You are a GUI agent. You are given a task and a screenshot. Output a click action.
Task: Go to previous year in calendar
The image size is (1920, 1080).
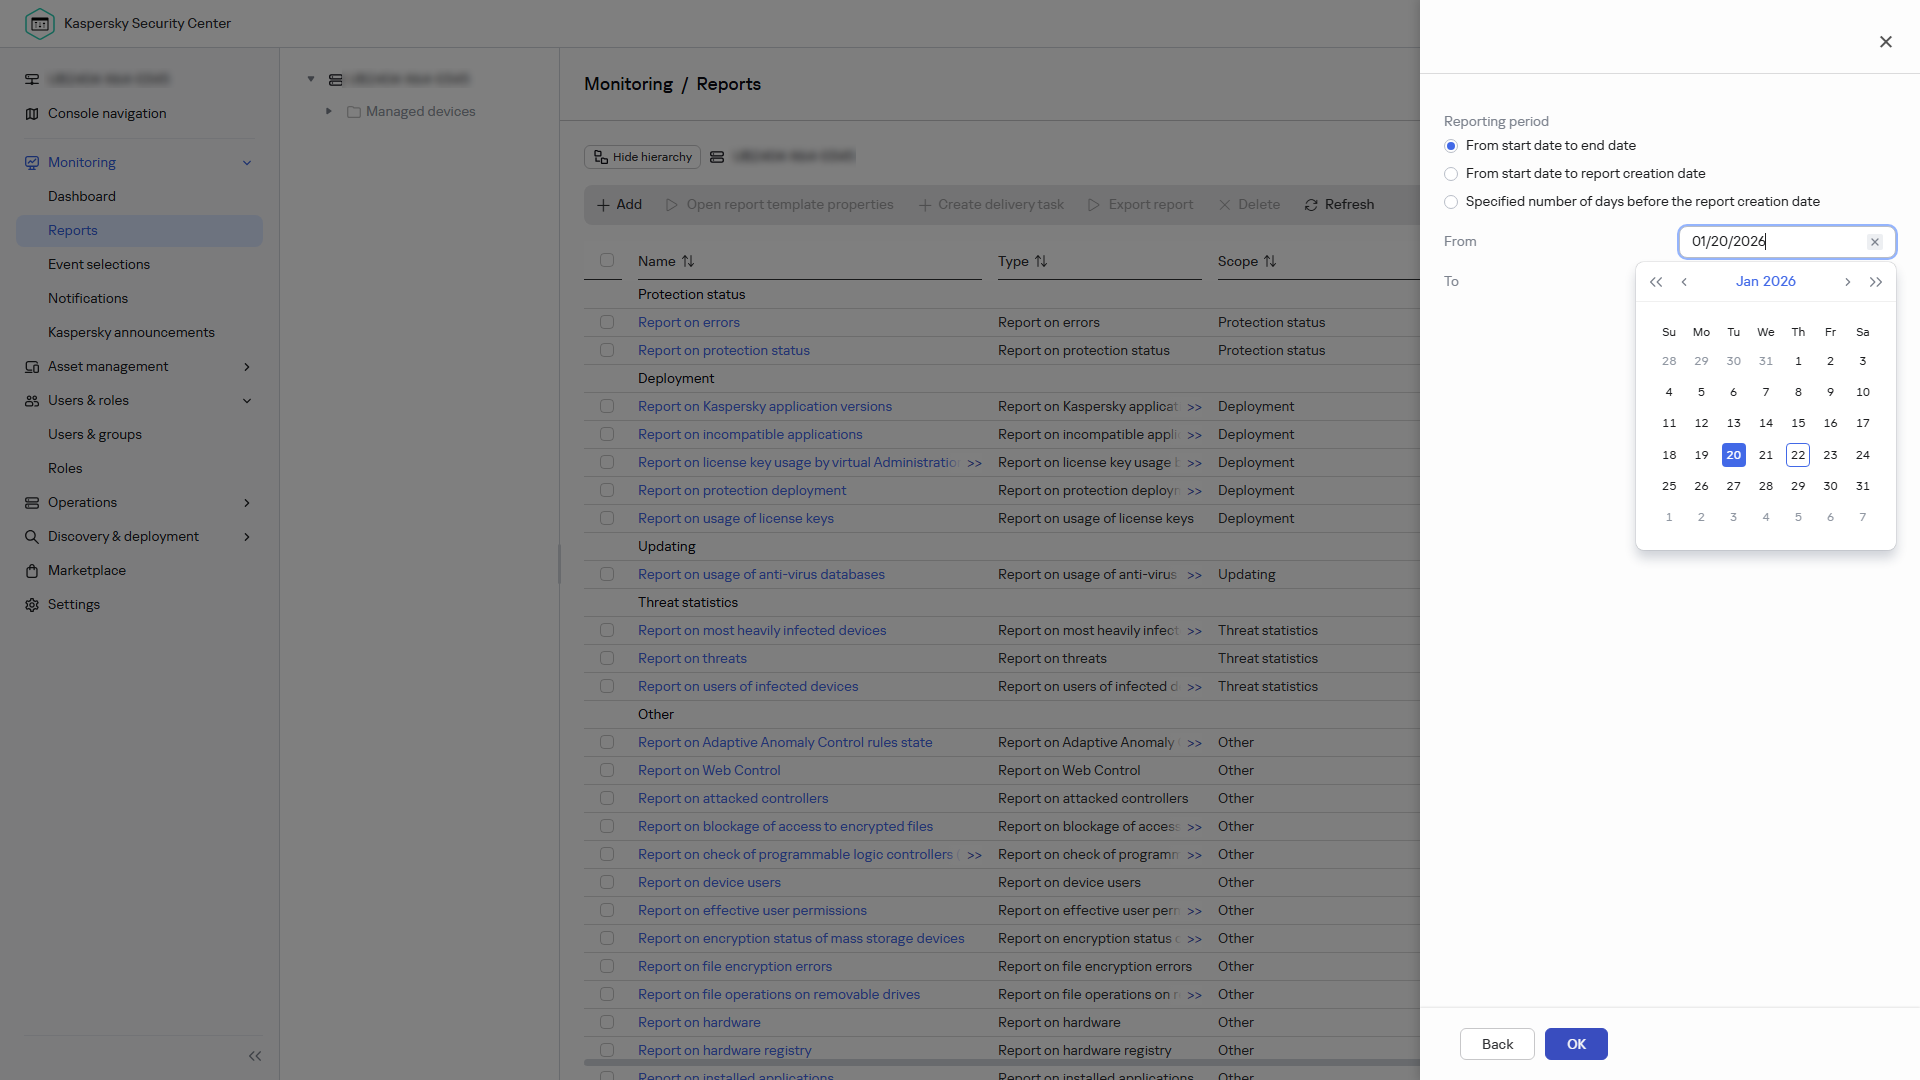coord(1656,282)
